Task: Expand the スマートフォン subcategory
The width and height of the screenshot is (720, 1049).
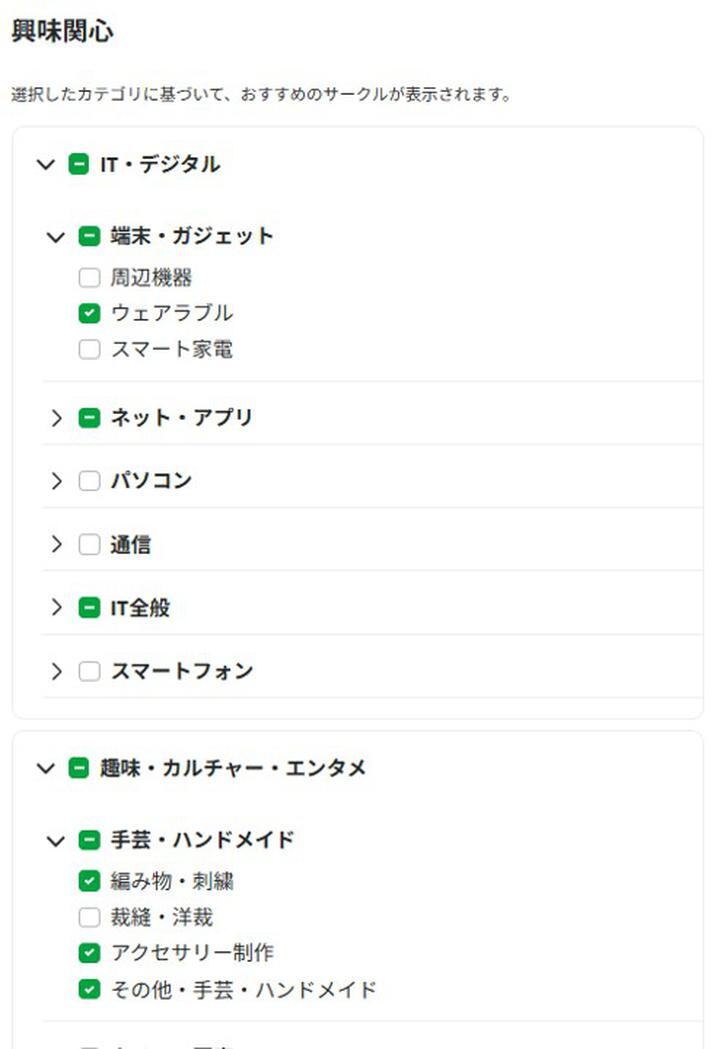Action: (x=56, y=671)
